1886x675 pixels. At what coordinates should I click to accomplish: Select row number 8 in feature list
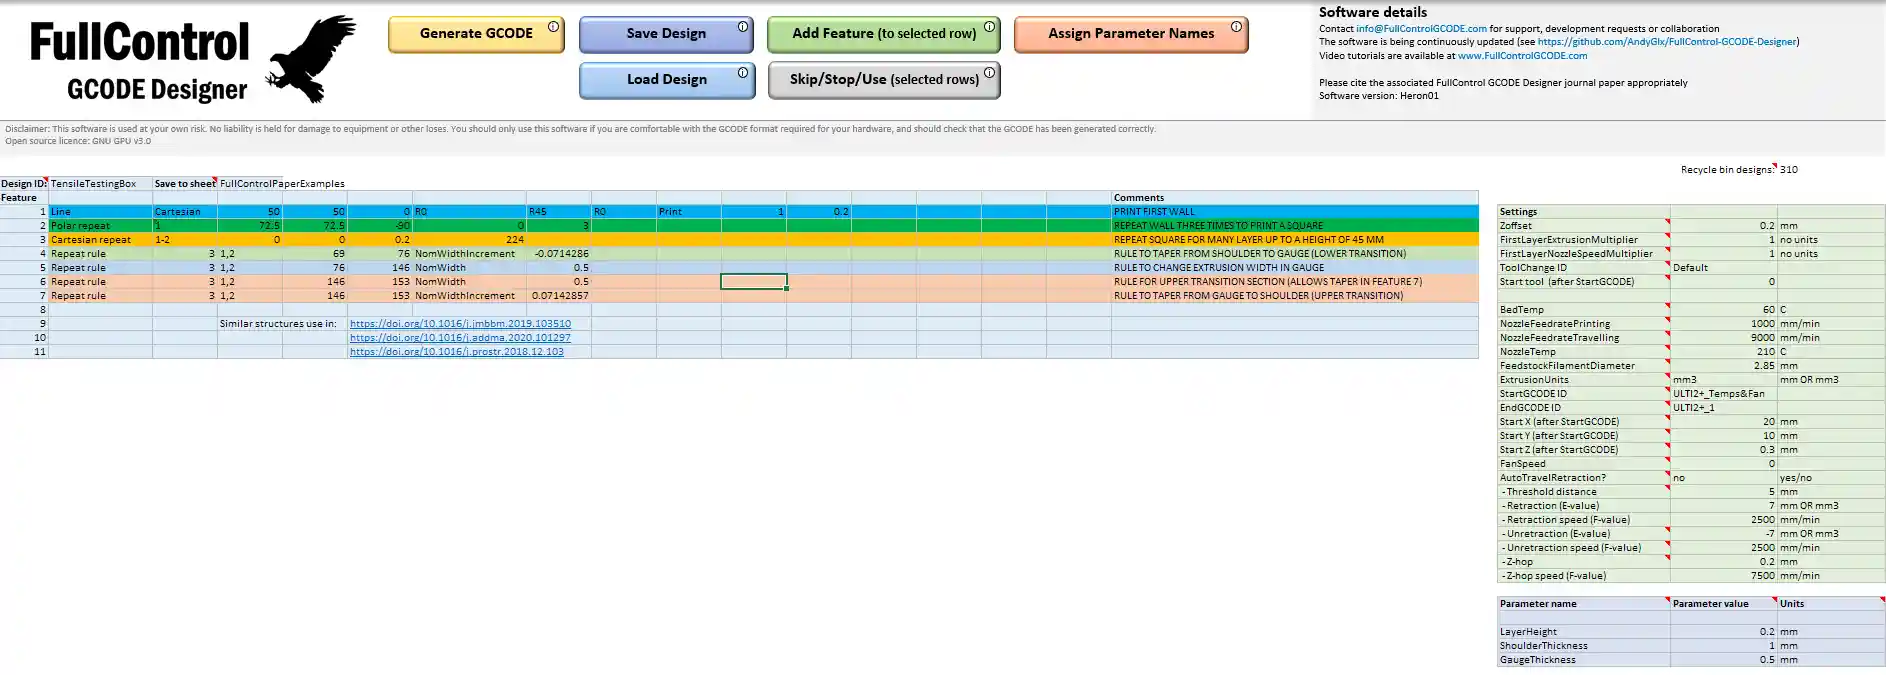[x=24, y=310]
